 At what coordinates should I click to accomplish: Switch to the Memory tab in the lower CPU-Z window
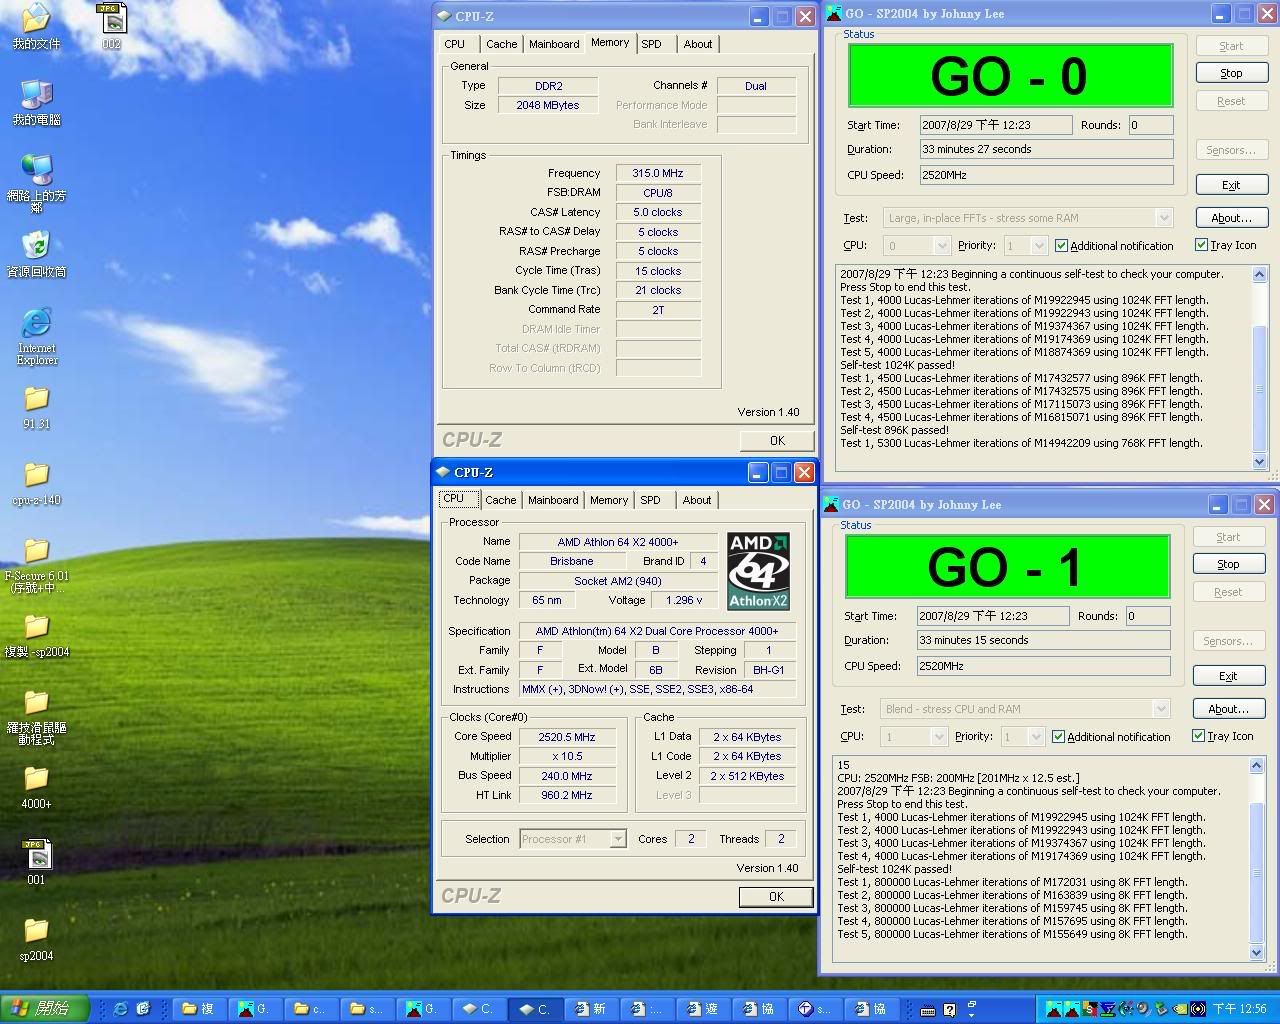[609, 500]
